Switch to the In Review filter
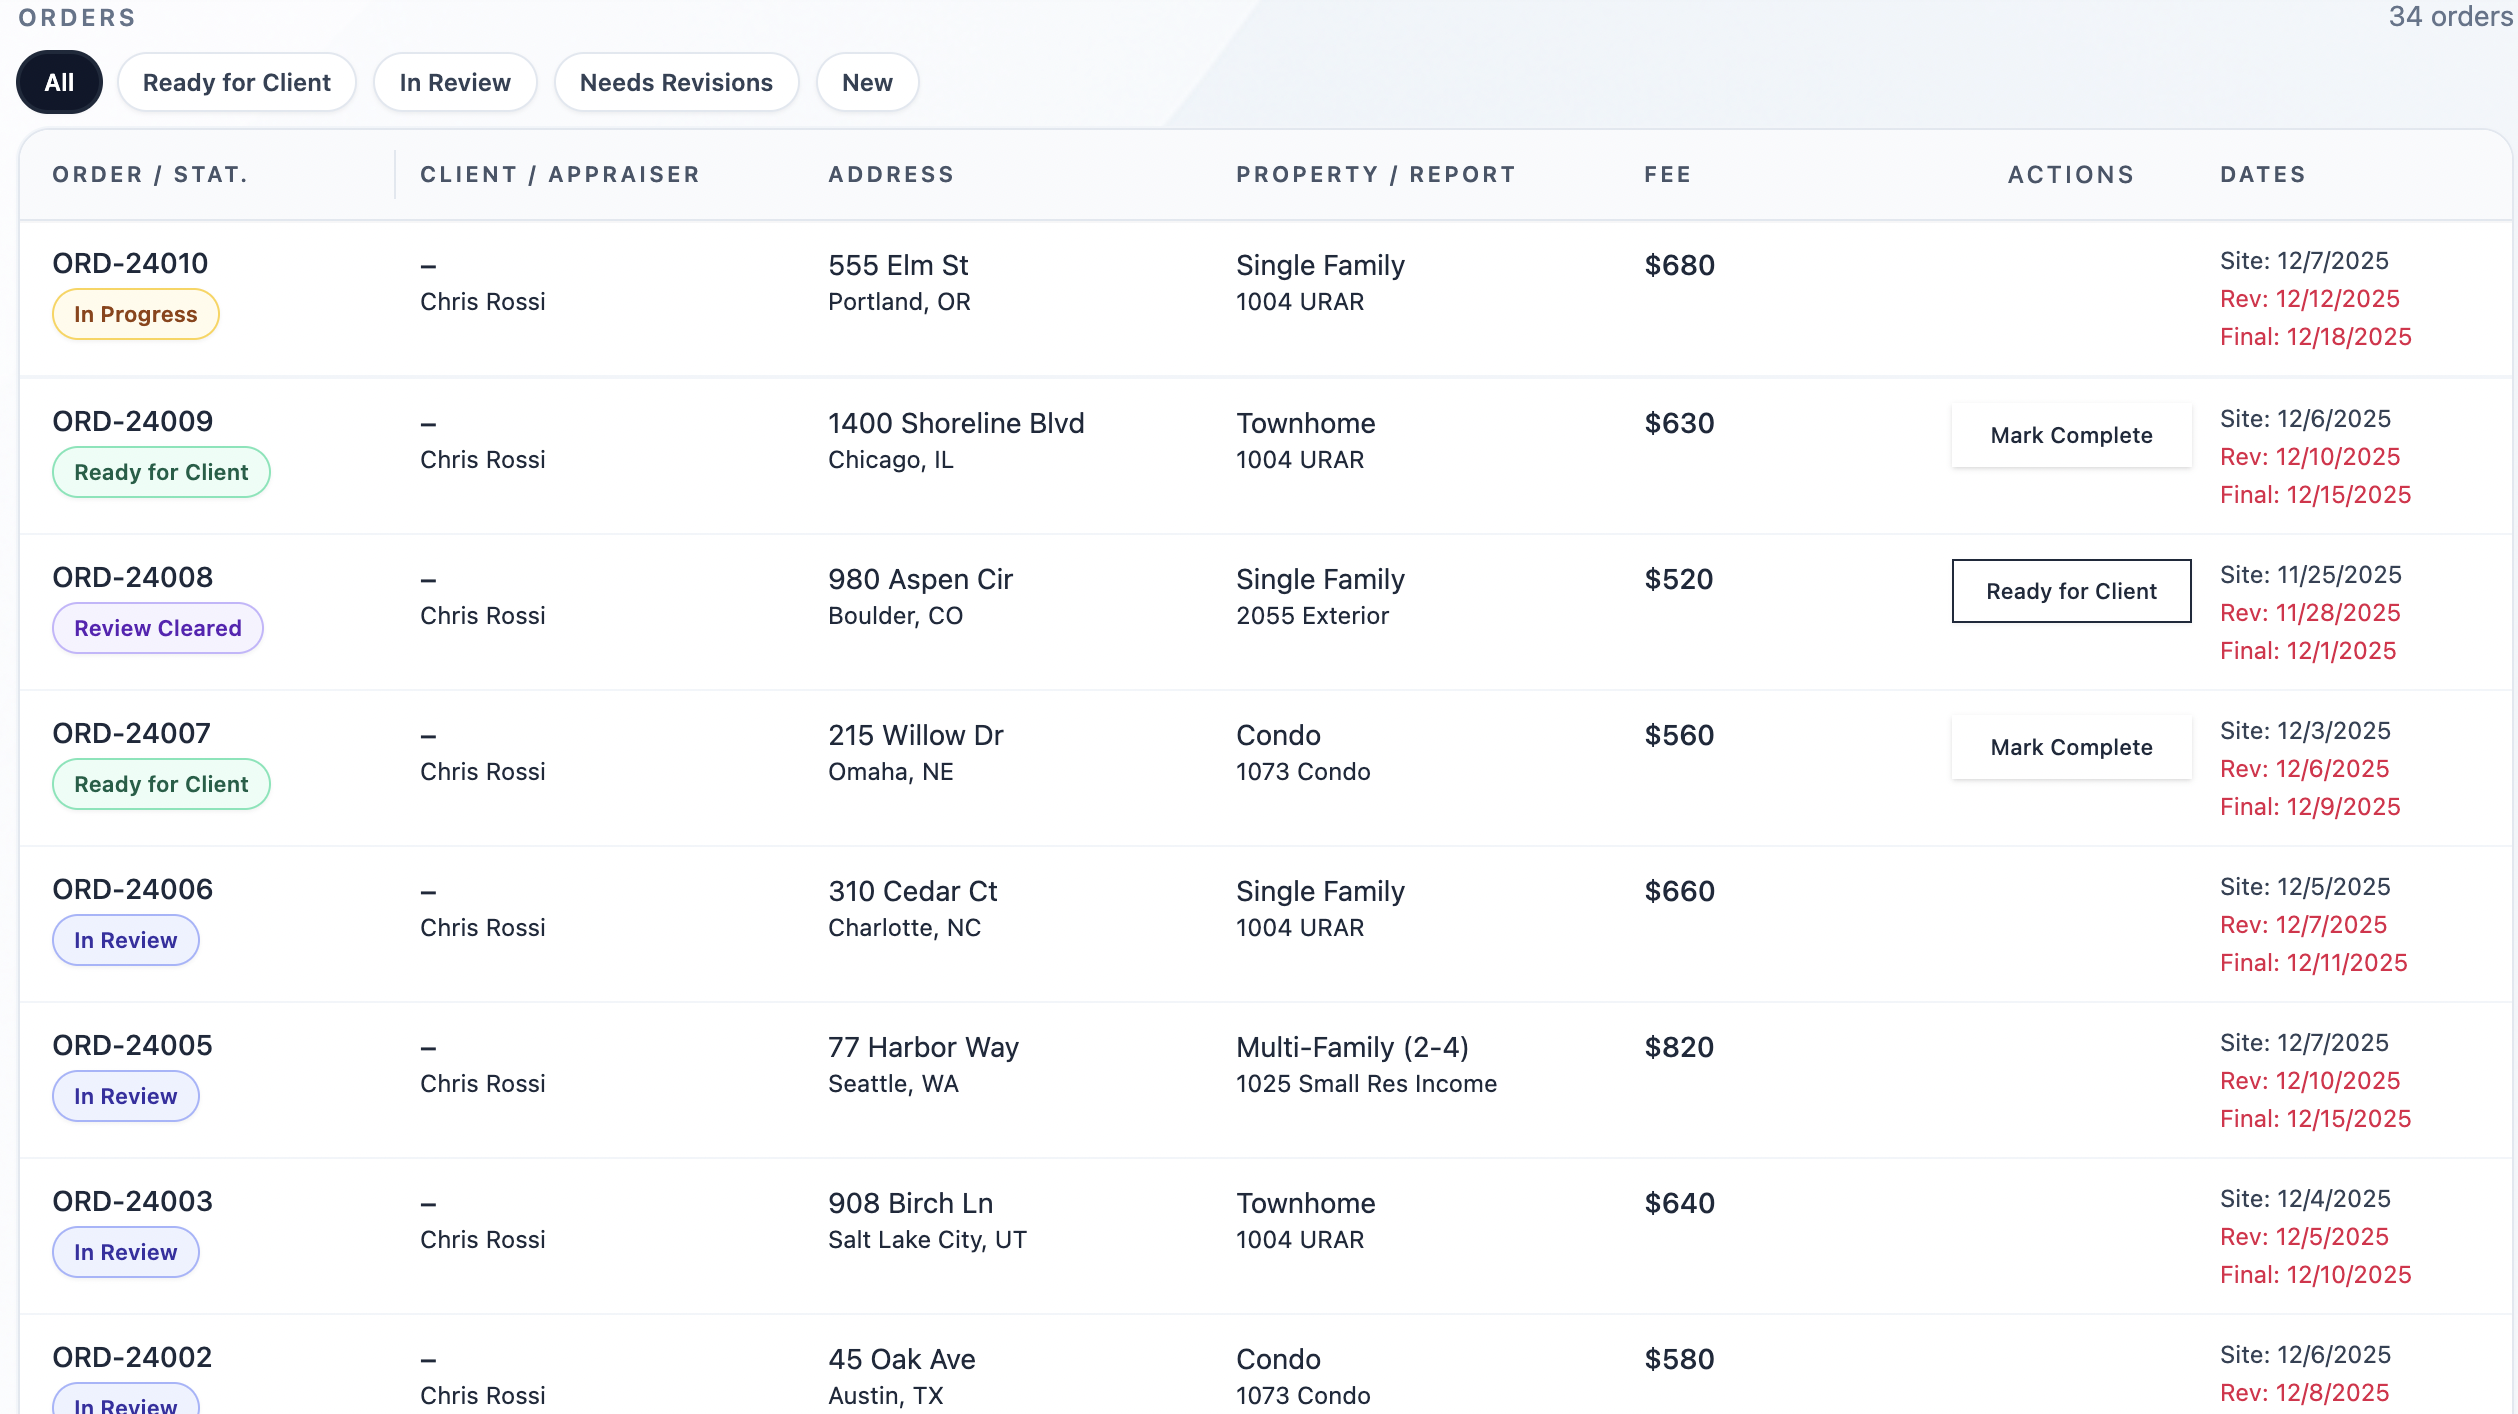Screen dimensions: 2518x1414 [455, 82]
